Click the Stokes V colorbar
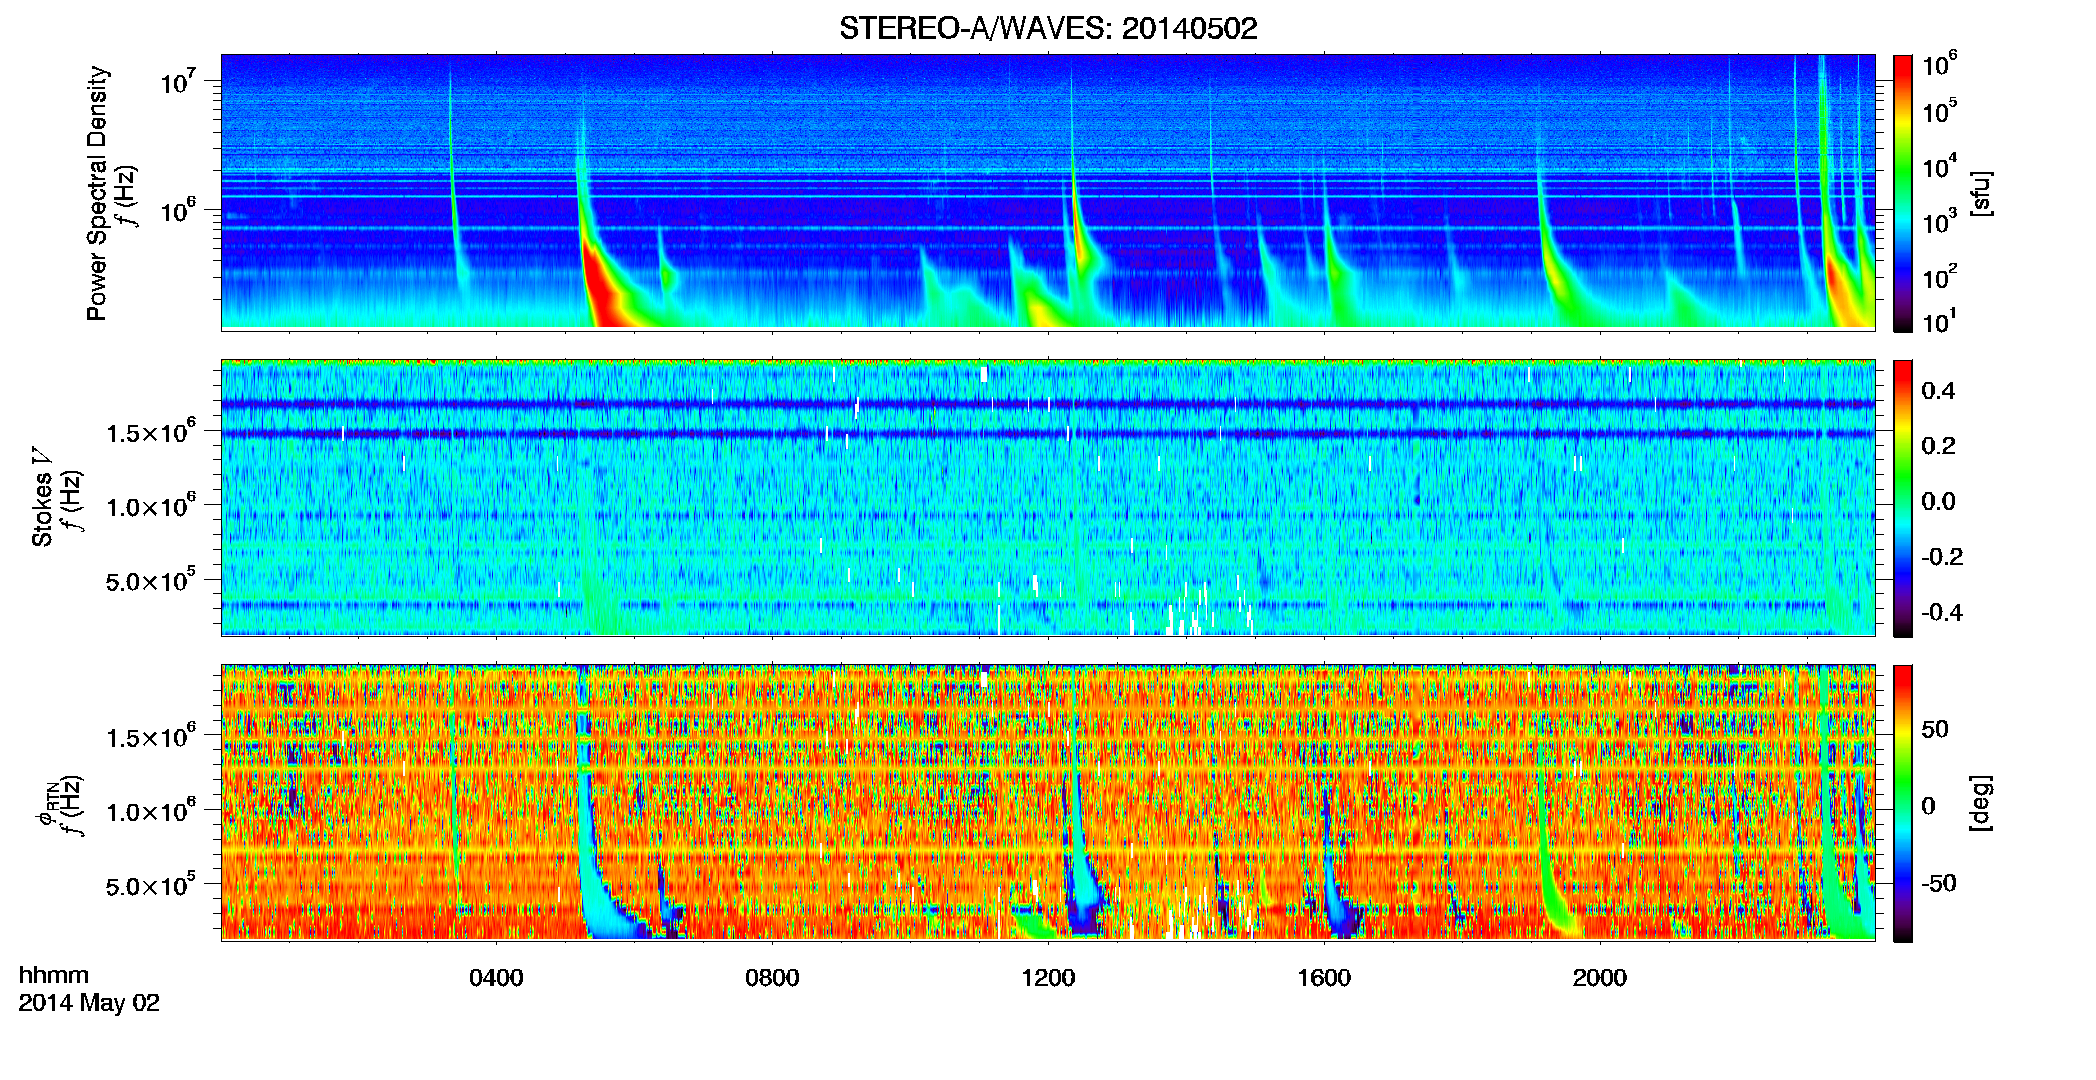 click(1903, 498)
